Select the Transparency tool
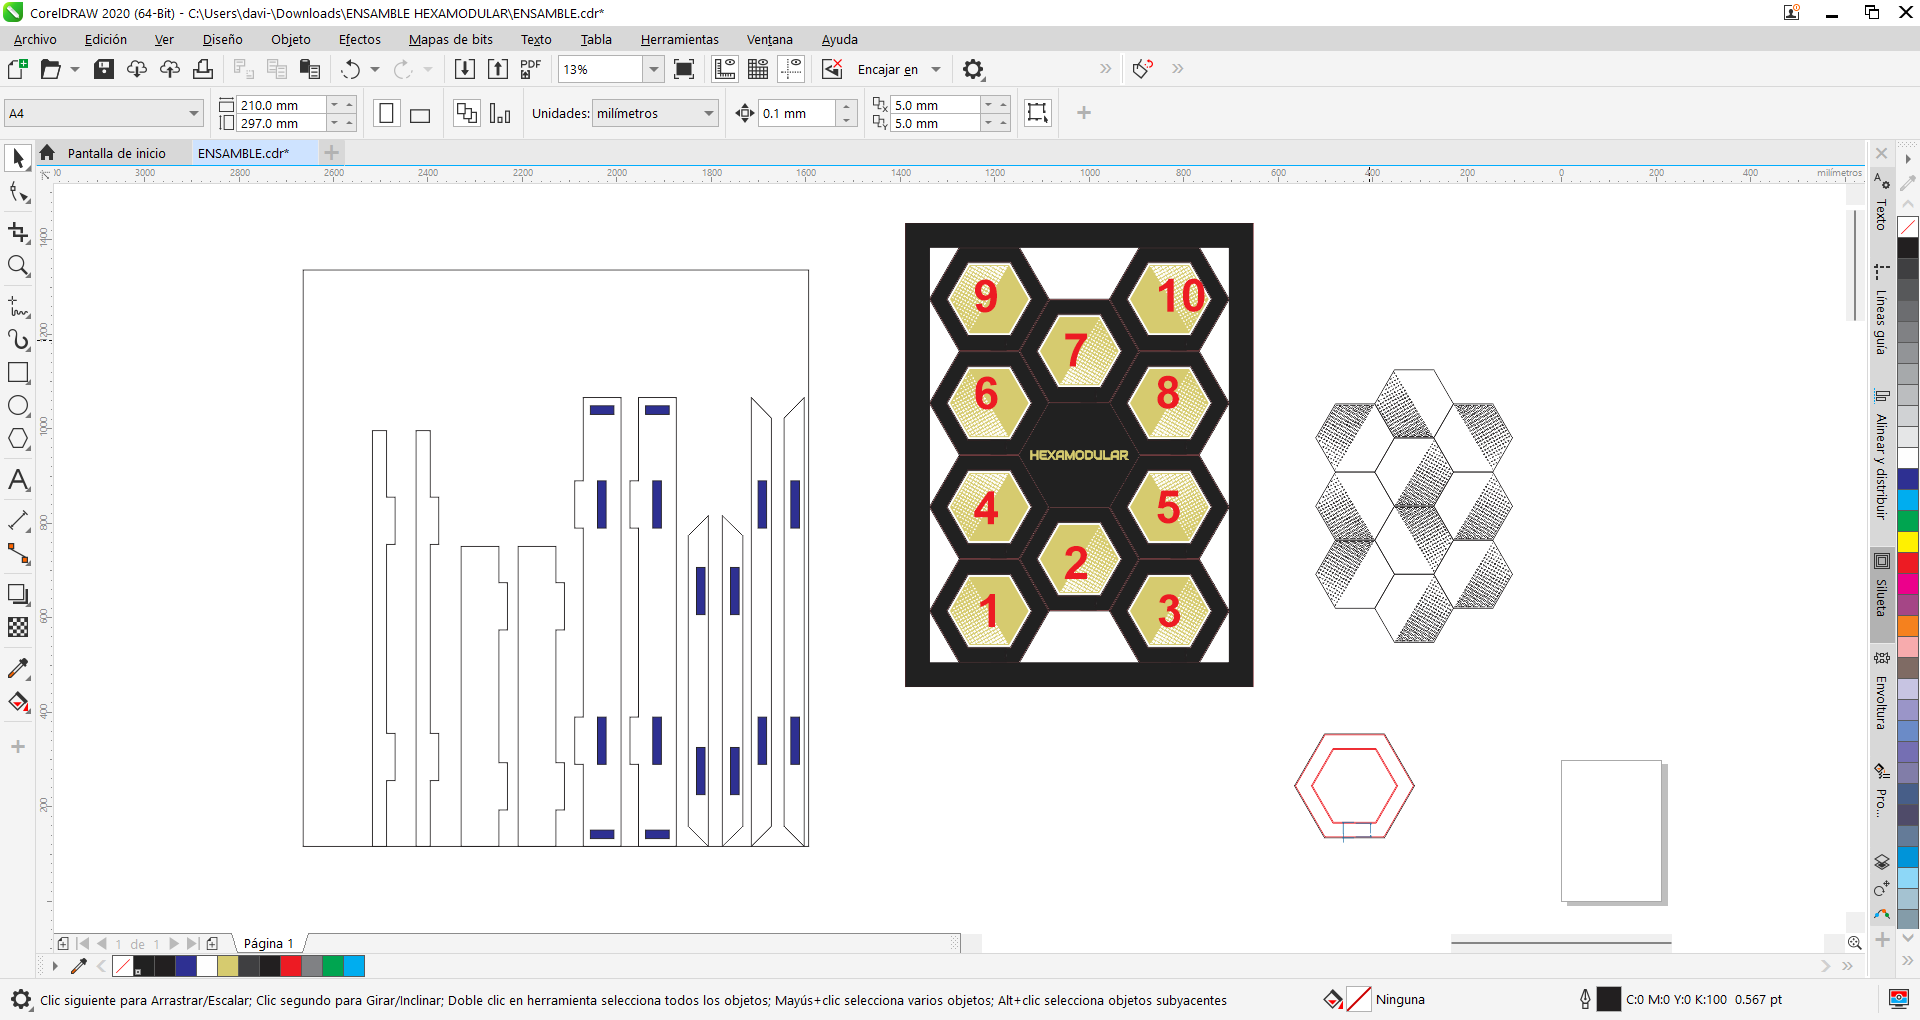This screenshot has height=1020, width=1920. pos(18,627)
